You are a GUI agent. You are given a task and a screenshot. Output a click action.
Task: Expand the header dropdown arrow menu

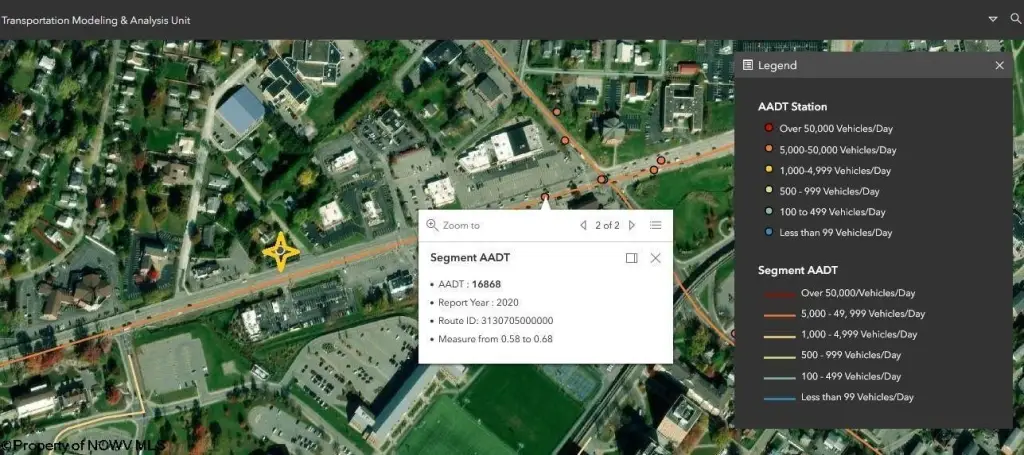click(x=993, y=19)
